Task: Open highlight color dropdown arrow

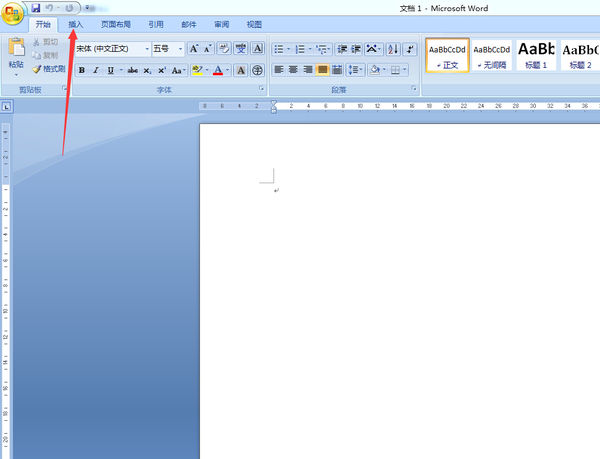Action: (x=207, y=70)
